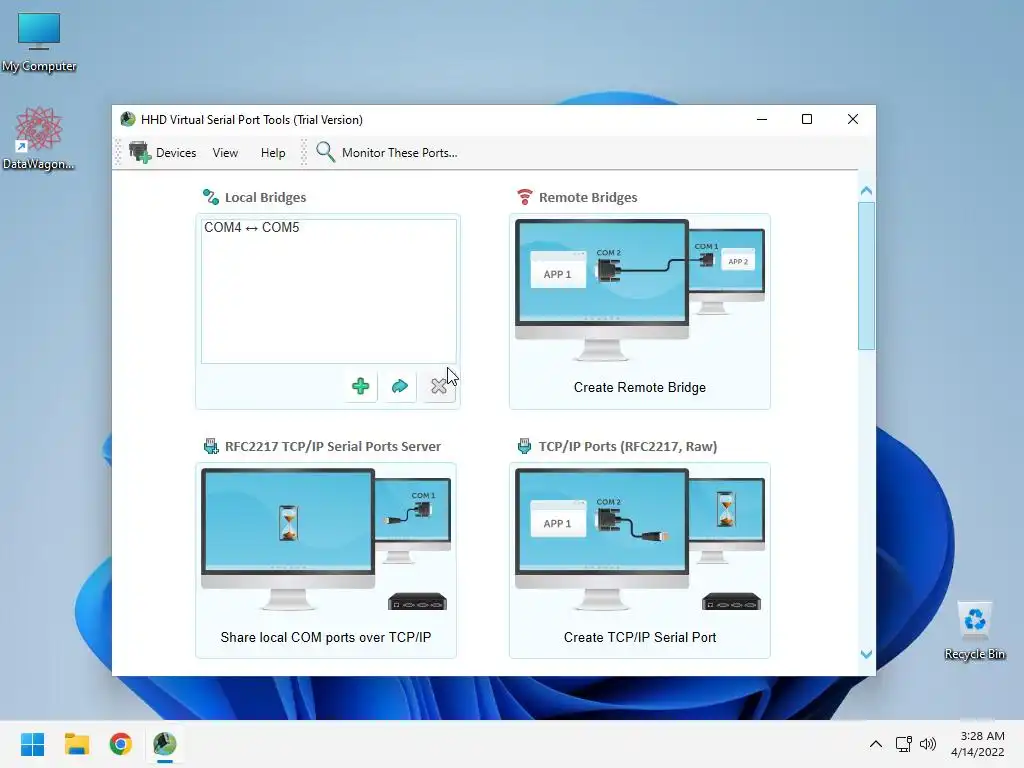The height and width of the screenshot is (768, 1024).
Task: Maximize the Virtual Serial Port Tools window
Action: click(807, 119)
